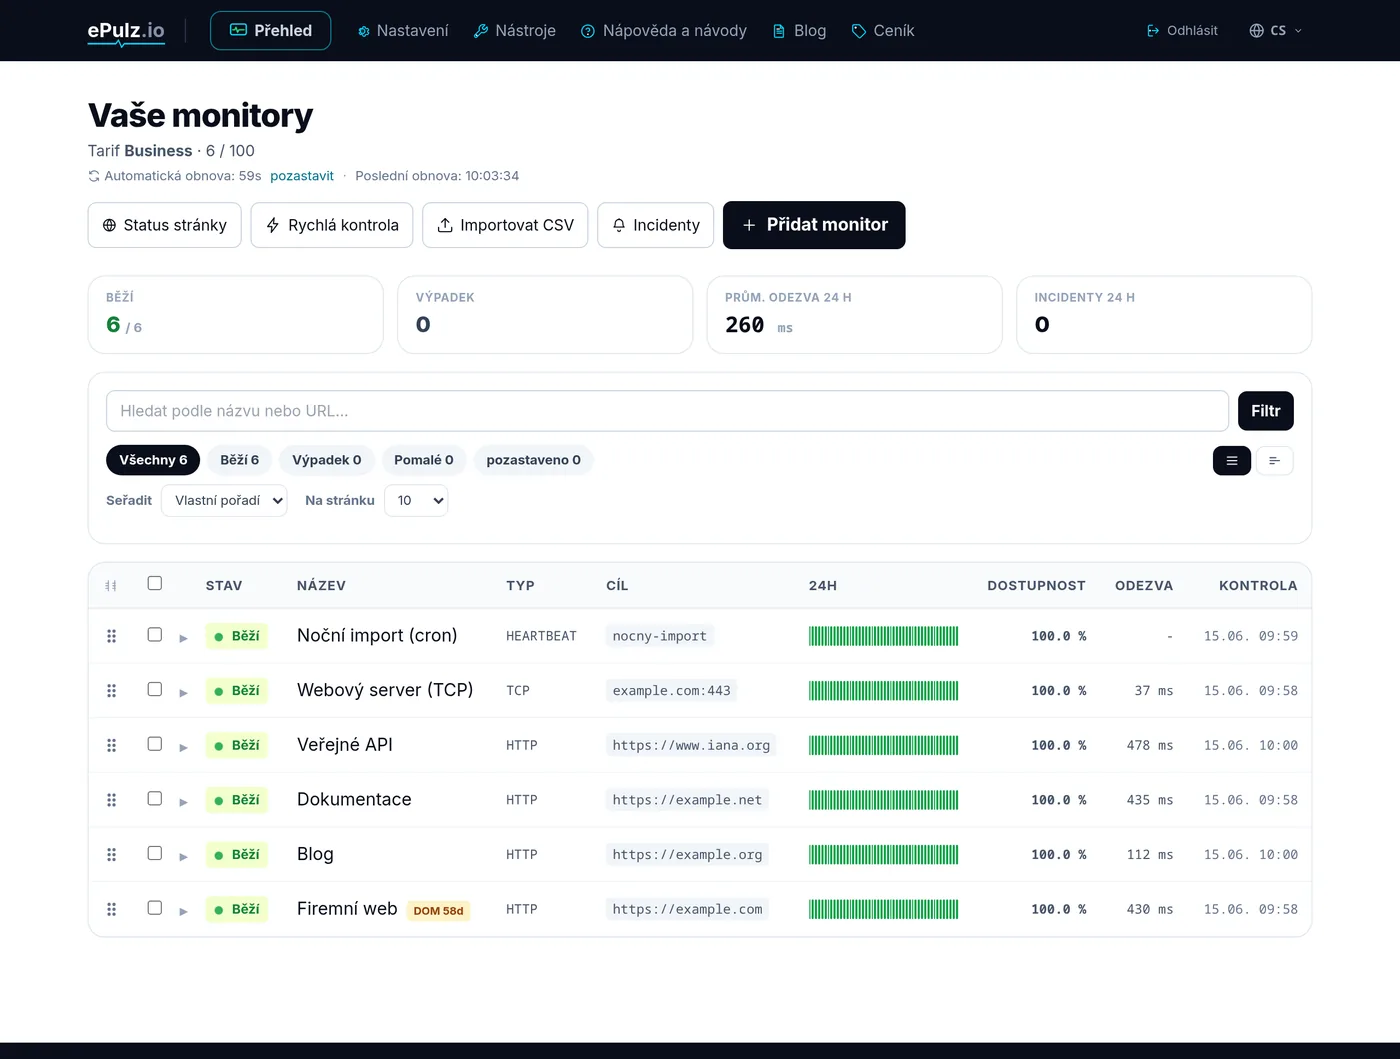1400x1059 pixels.
Task: Switch to compact list view icon
Action: point(1274,460)
